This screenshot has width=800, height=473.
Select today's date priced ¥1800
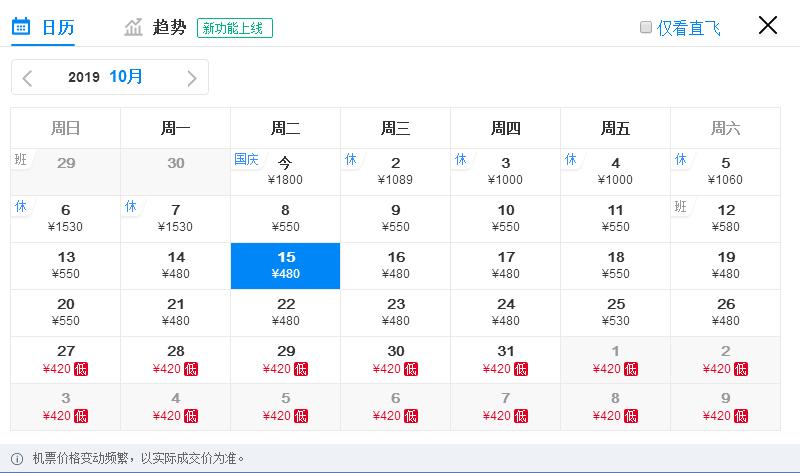click(285, 172)
